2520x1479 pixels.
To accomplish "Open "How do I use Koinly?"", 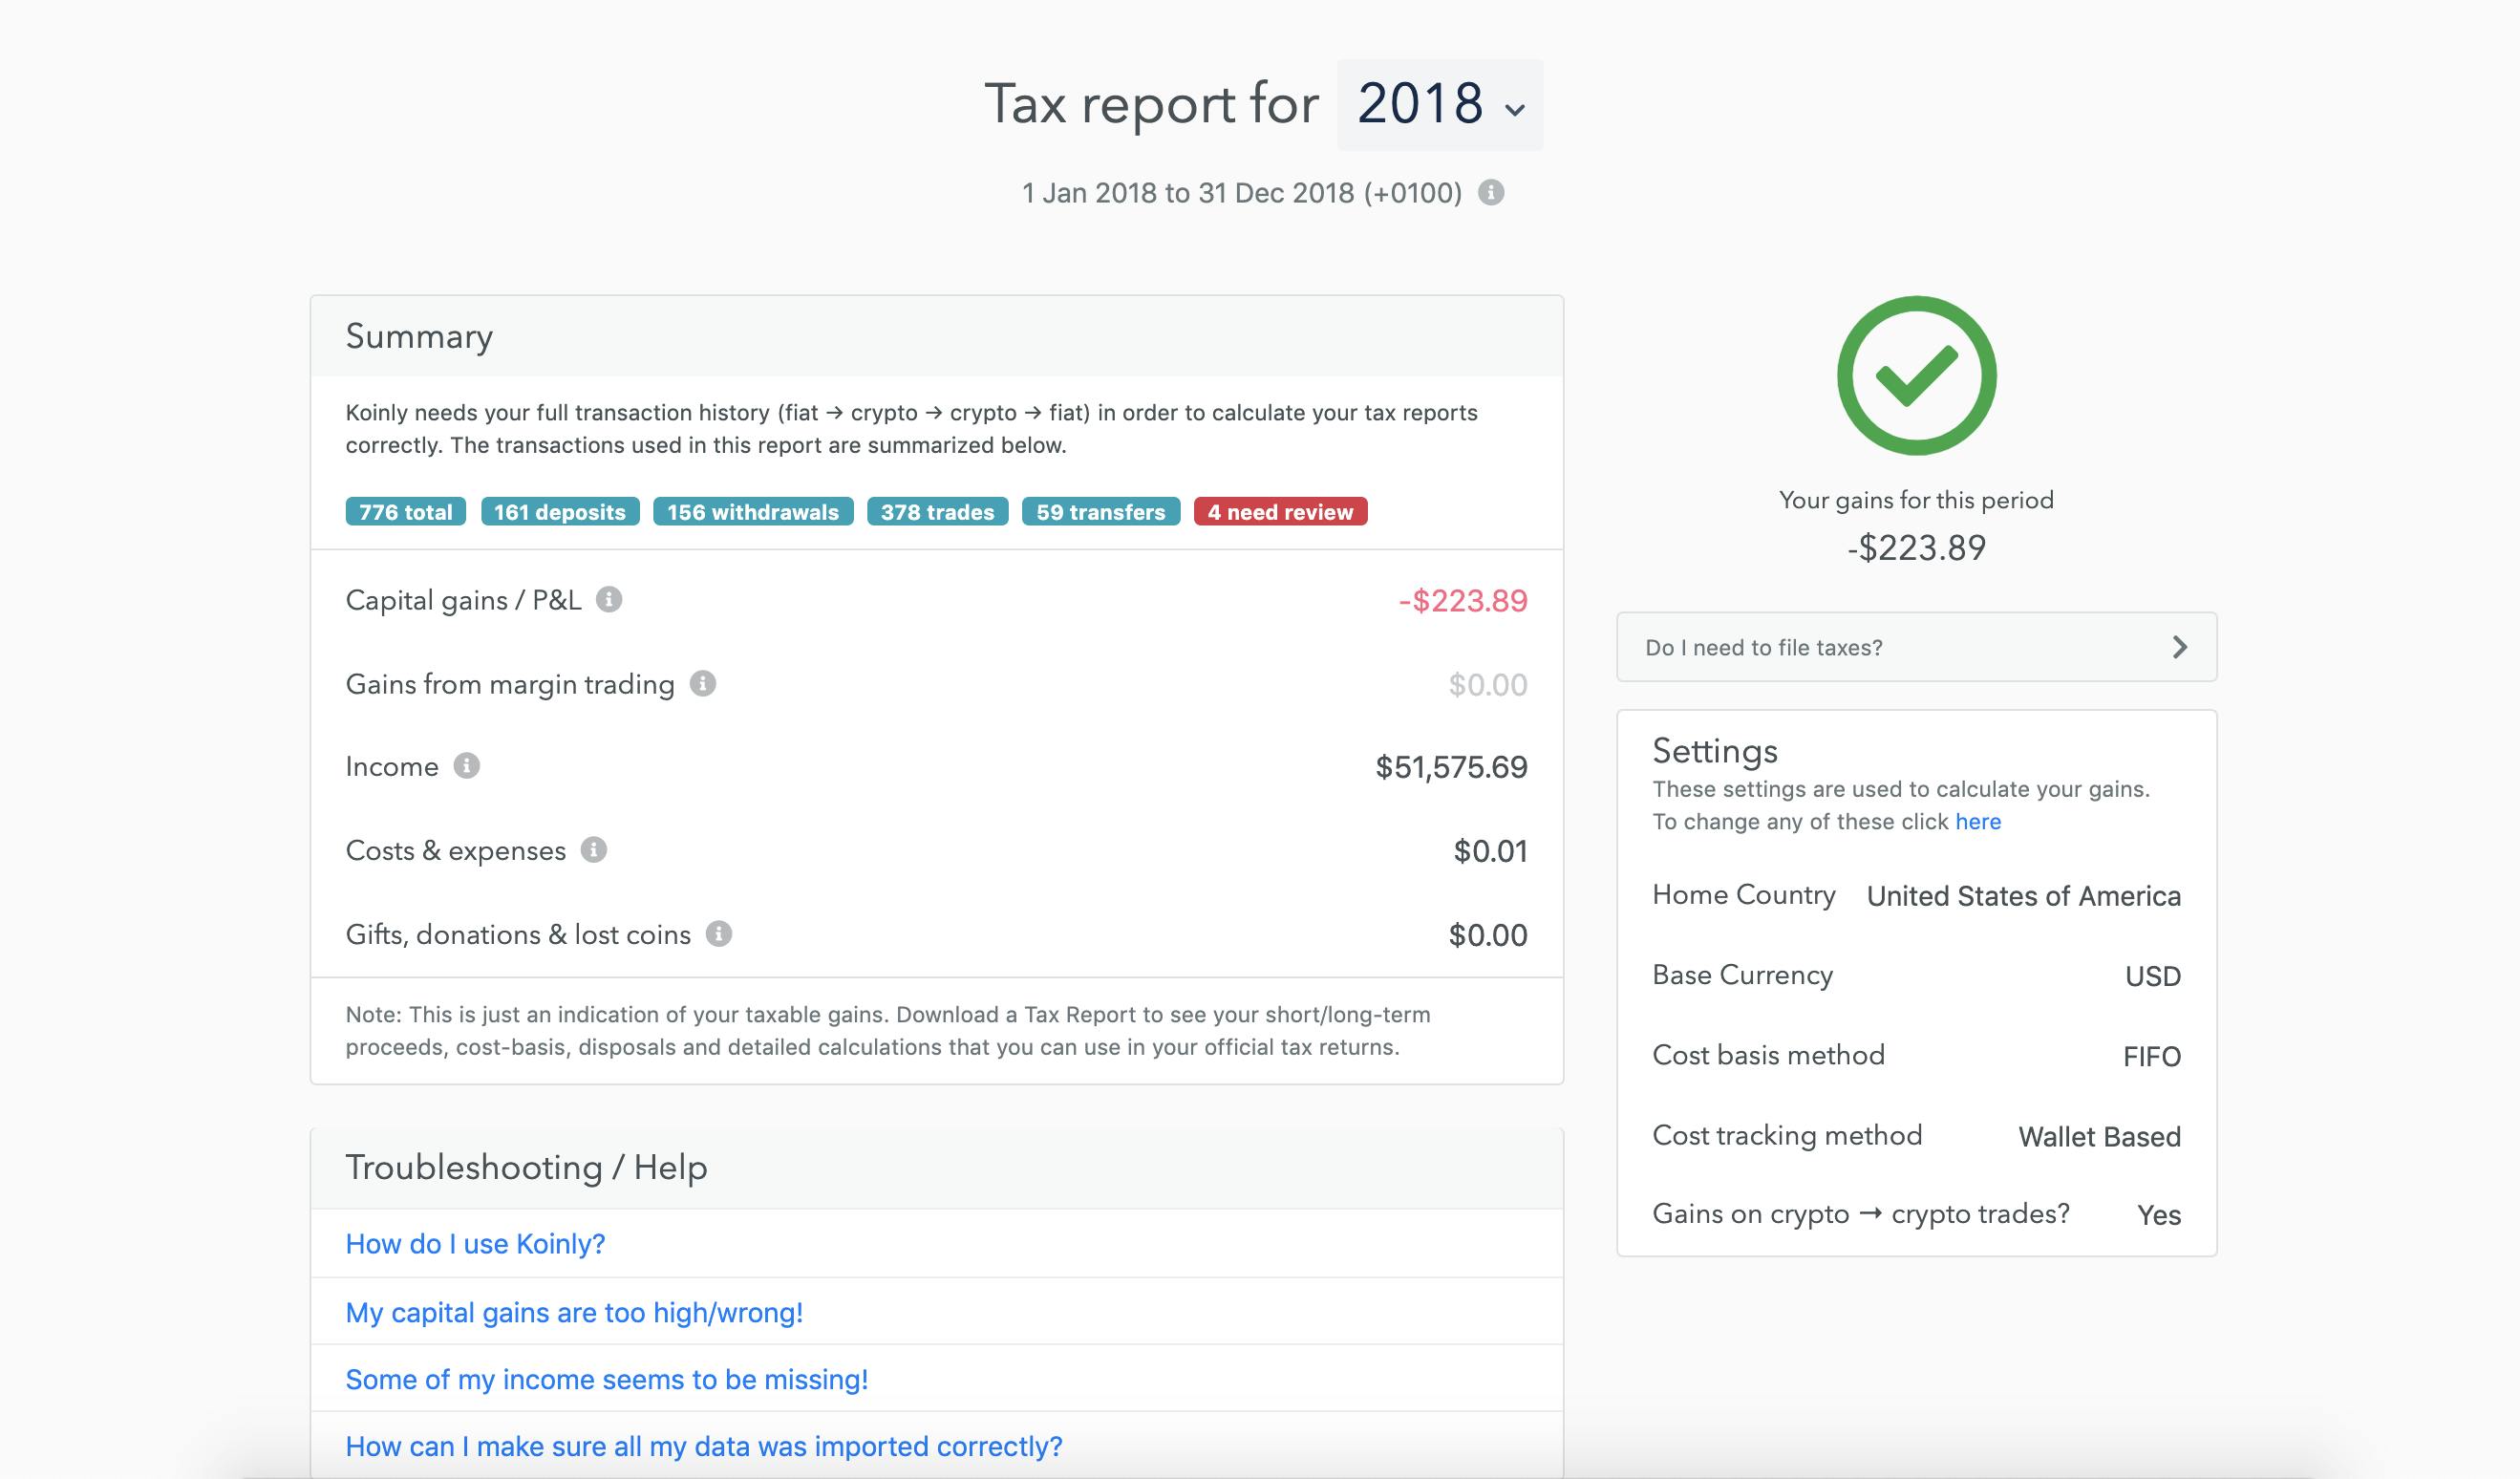I will [x=475, y=1243].
